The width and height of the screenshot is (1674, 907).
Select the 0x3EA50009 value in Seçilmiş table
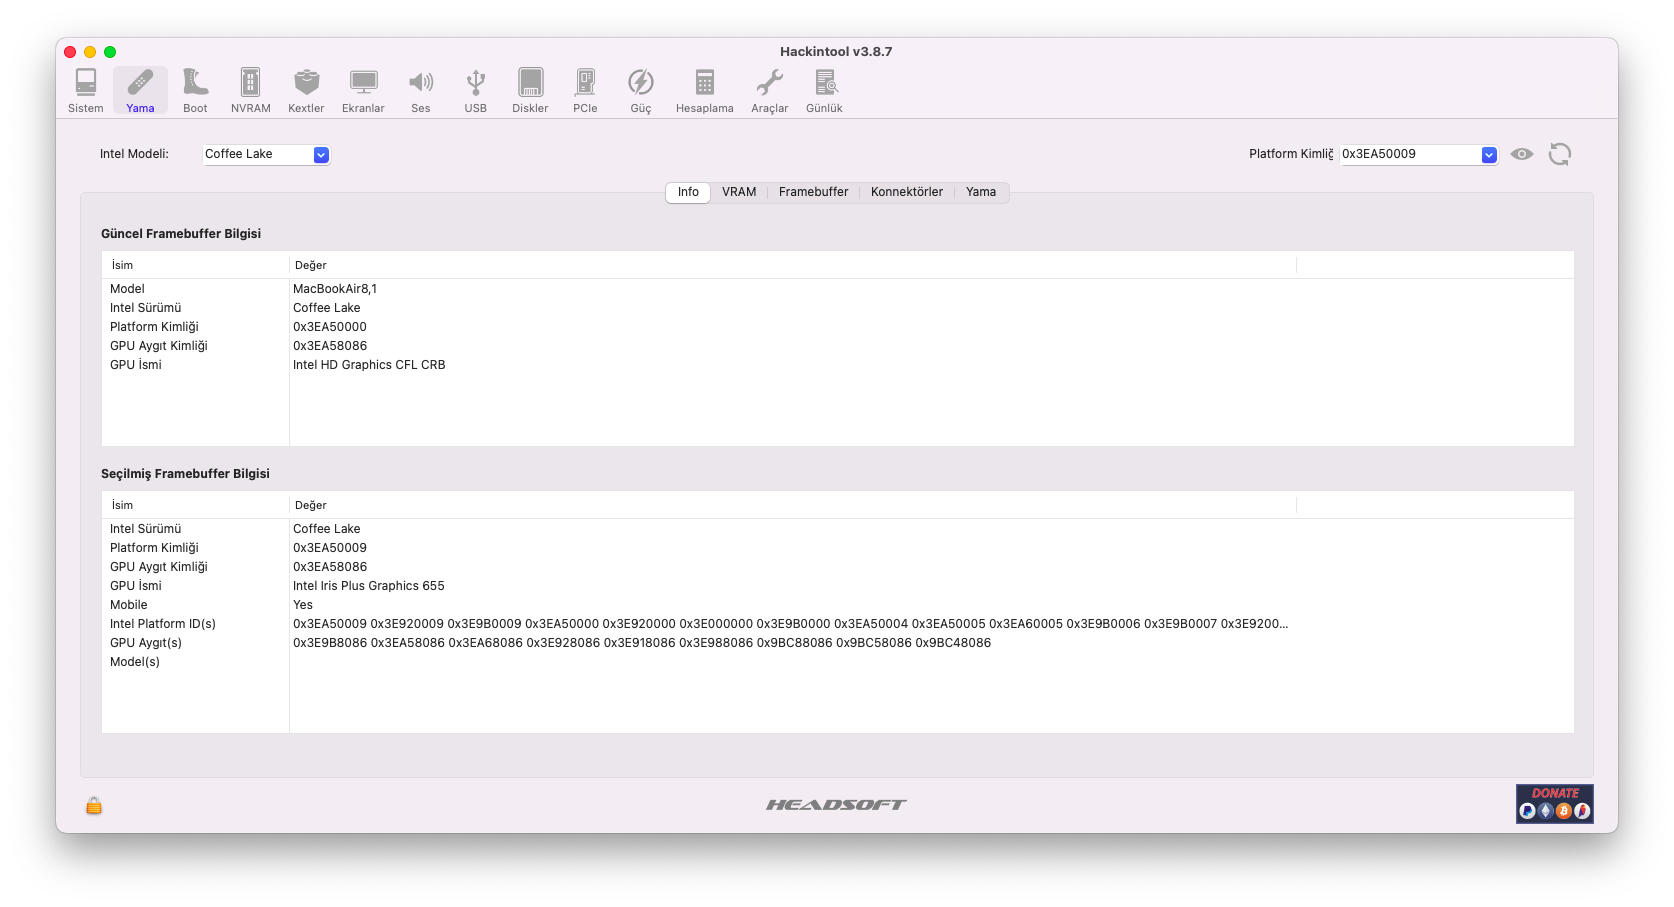(x=330, y=548)
